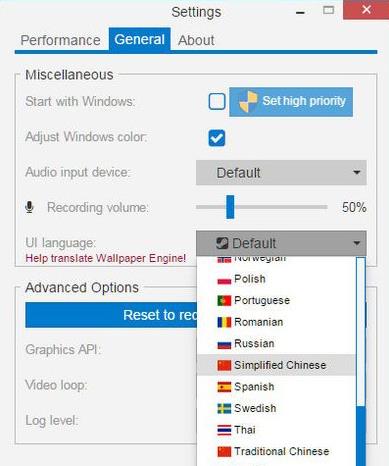
Task: Click the Russian flag icon
Action: (224, 344)
